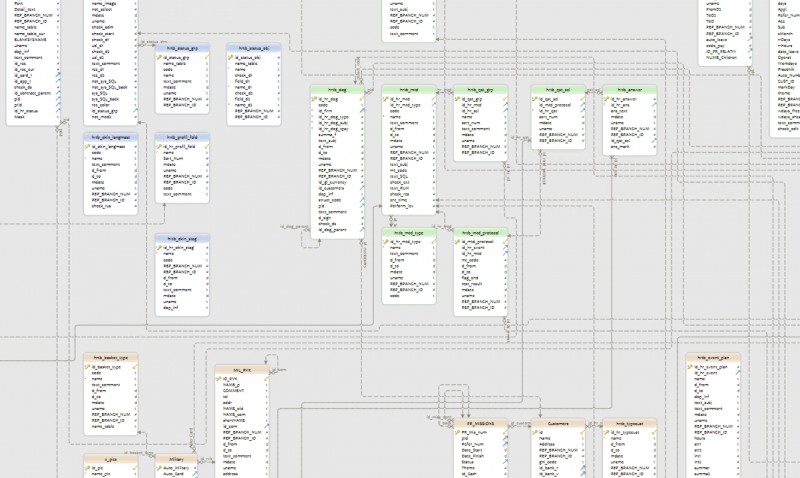
Task: Click blue arrow on id_deg_parent row
Action: tap(362, 230)
